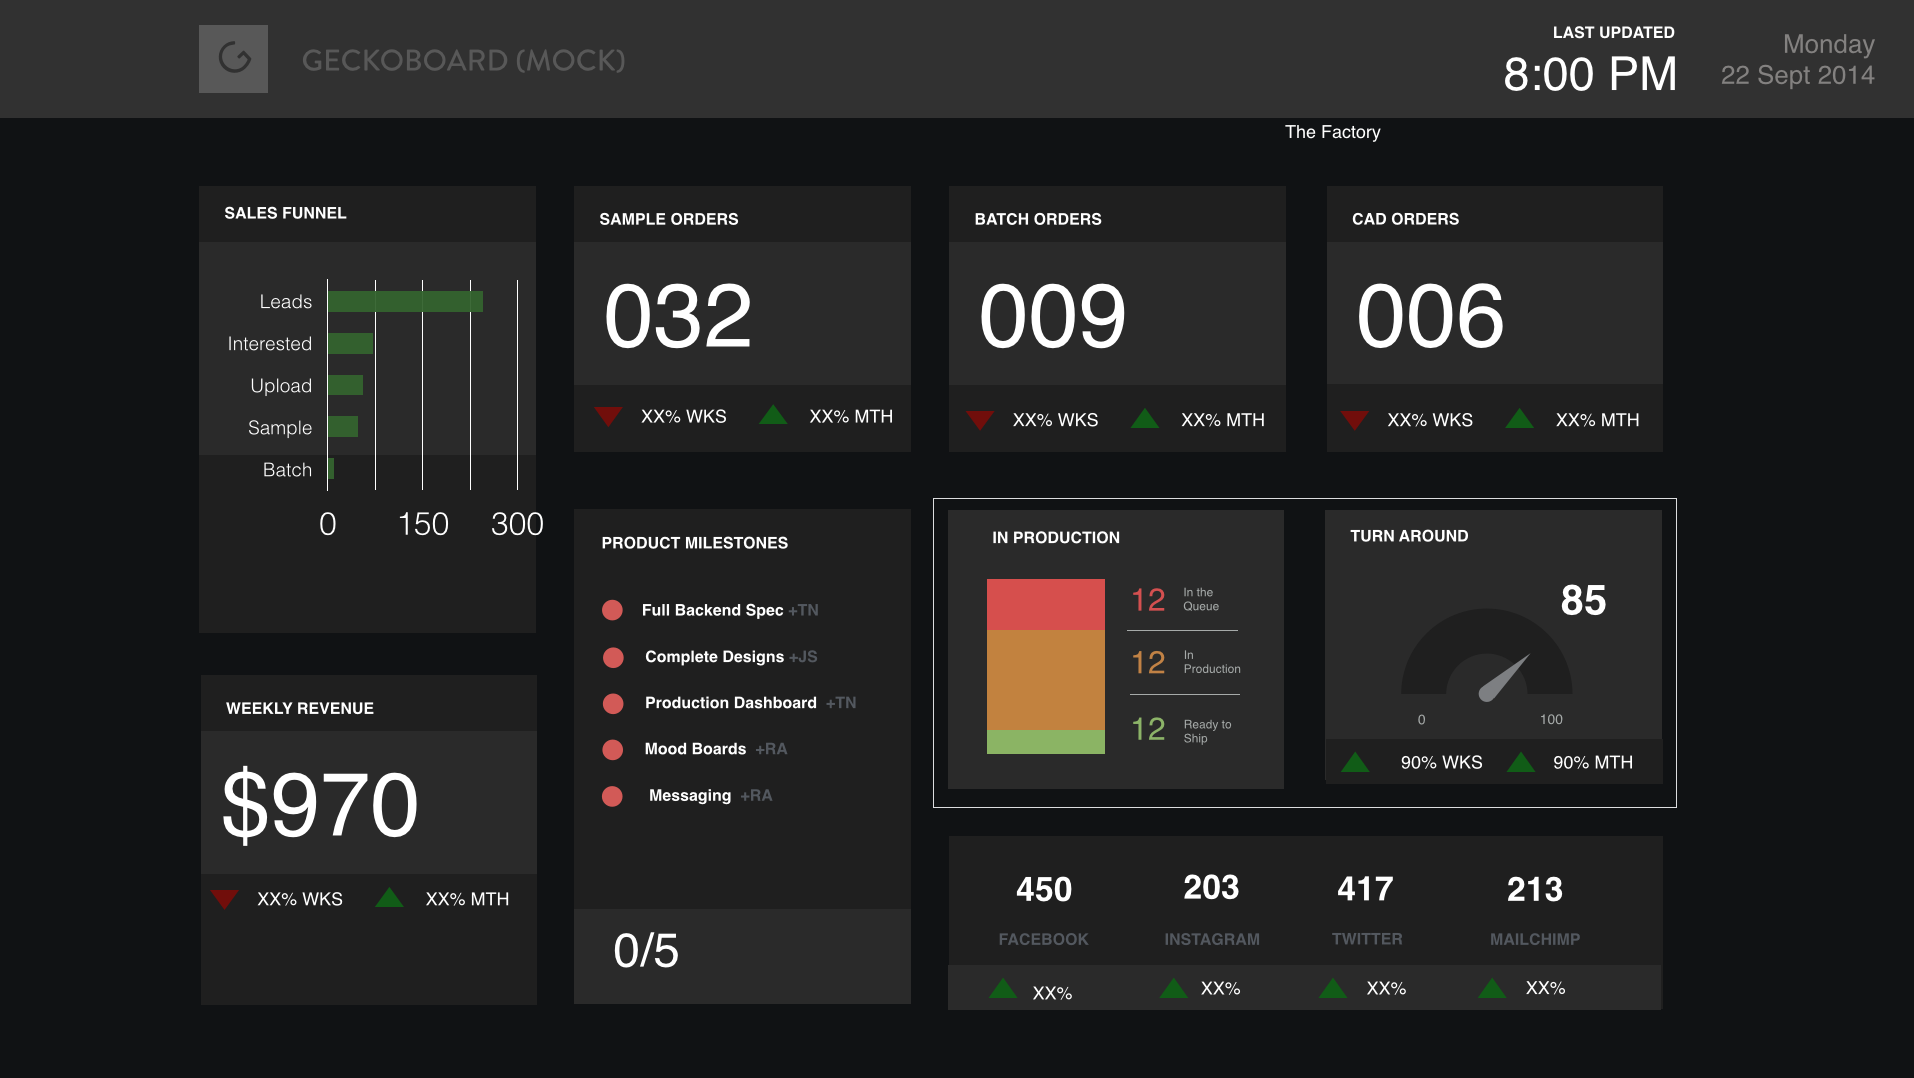Viewport: 1914px width, 1078px height.
Task: Click the GECKOBOARD (MOCK) title
Action: (464, 60)
